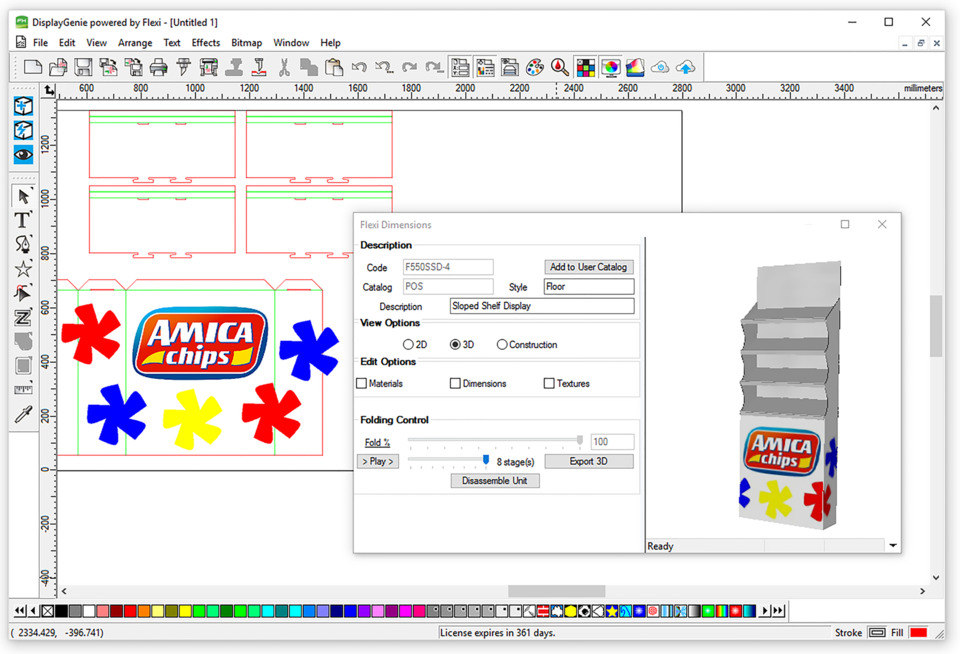Enable the Materials checkbox
The width and height of the screenshot is (960, 654).
pos(362,384)
